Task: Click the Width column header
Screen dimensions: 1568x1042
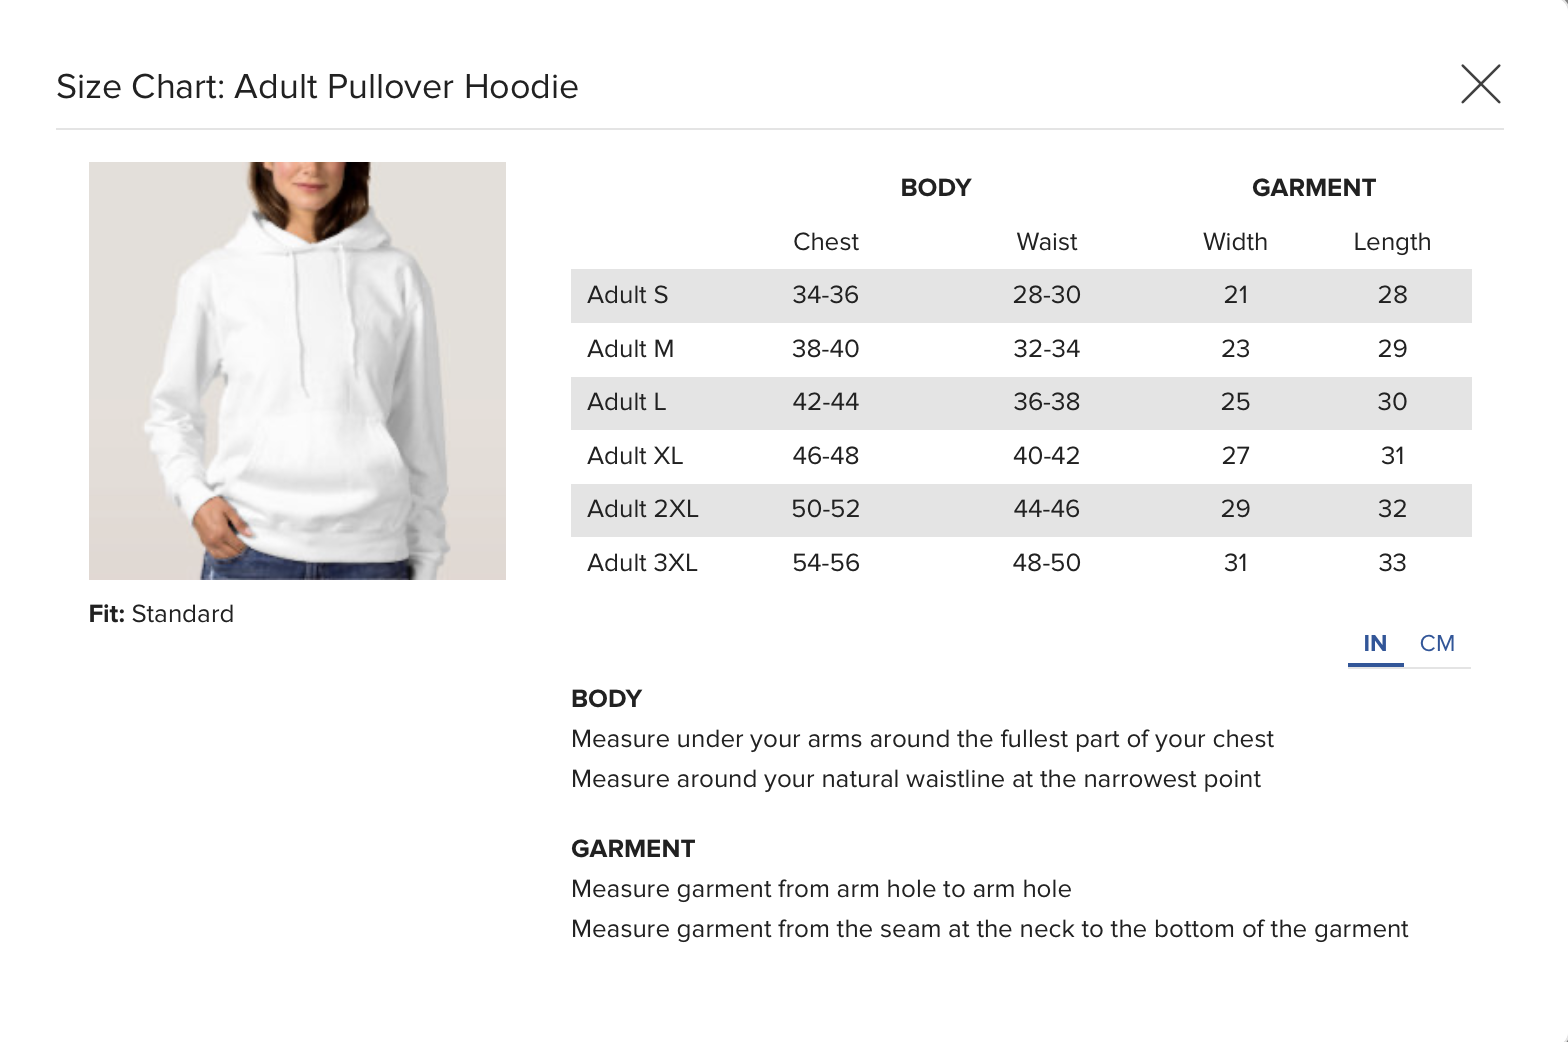Action: coord(1235,242)
